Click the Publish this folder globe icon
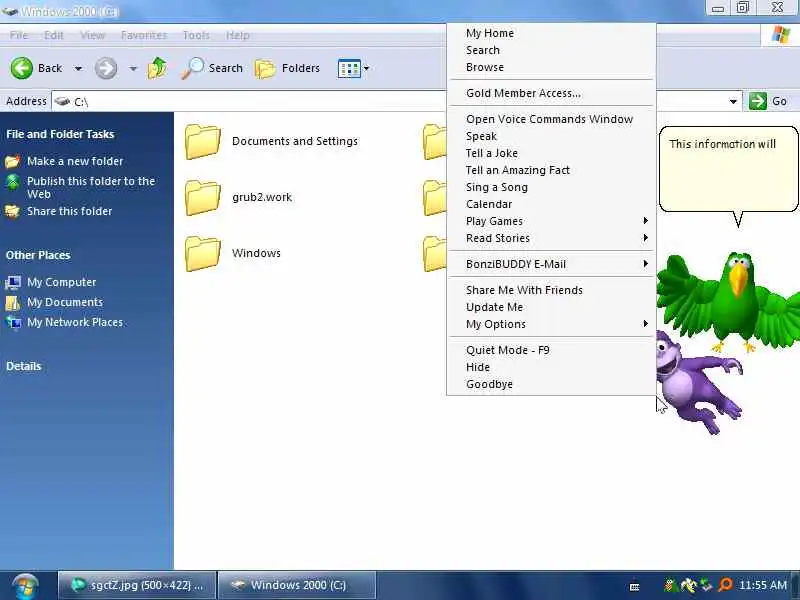This screenshot has width=800, height=600. click(12, 182)
